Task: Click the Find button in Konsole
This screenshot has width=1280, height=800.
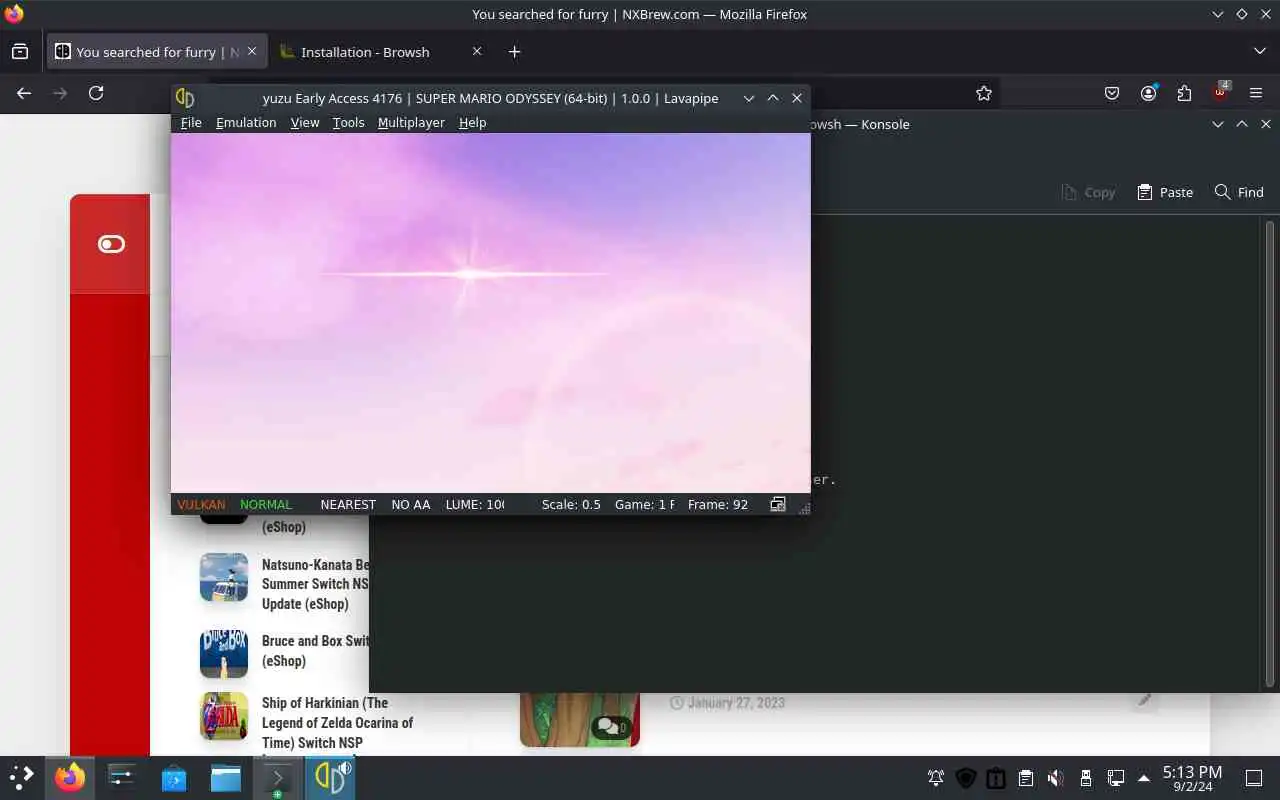Action: click(x=1239, y=192)
